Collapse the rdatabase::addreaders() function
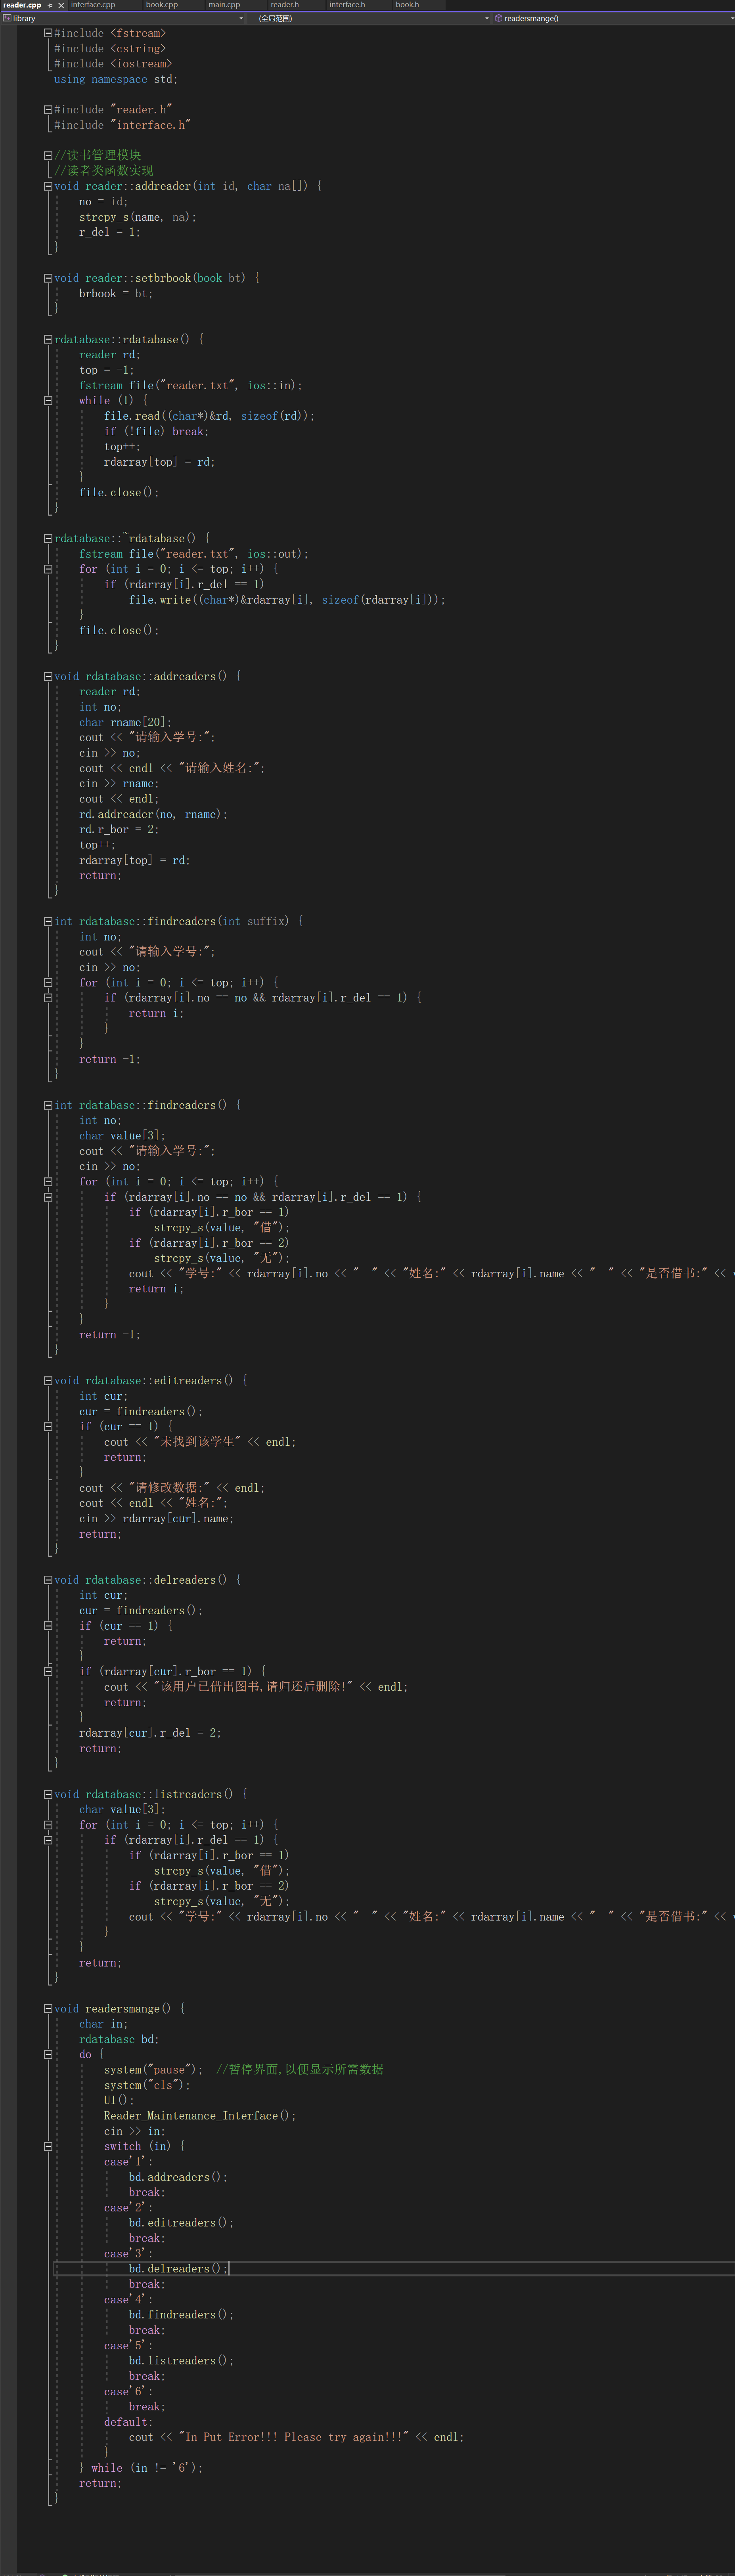 (48, 676)
